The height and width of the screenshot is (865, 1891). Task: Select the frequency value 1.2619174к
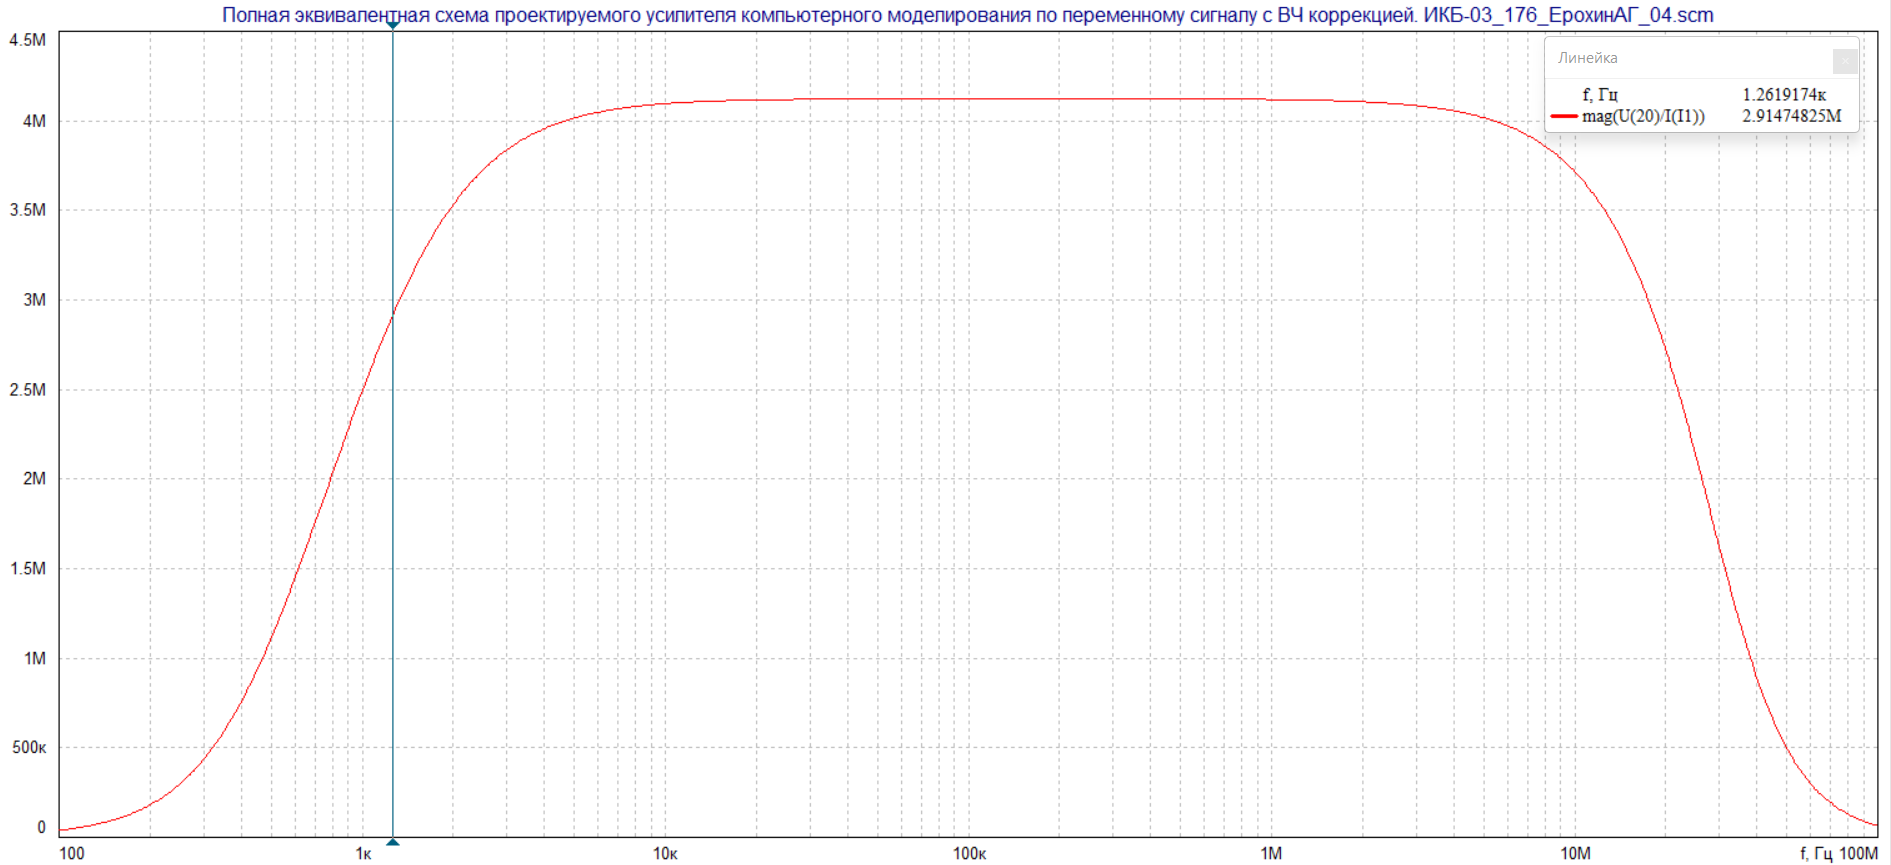1784,94
